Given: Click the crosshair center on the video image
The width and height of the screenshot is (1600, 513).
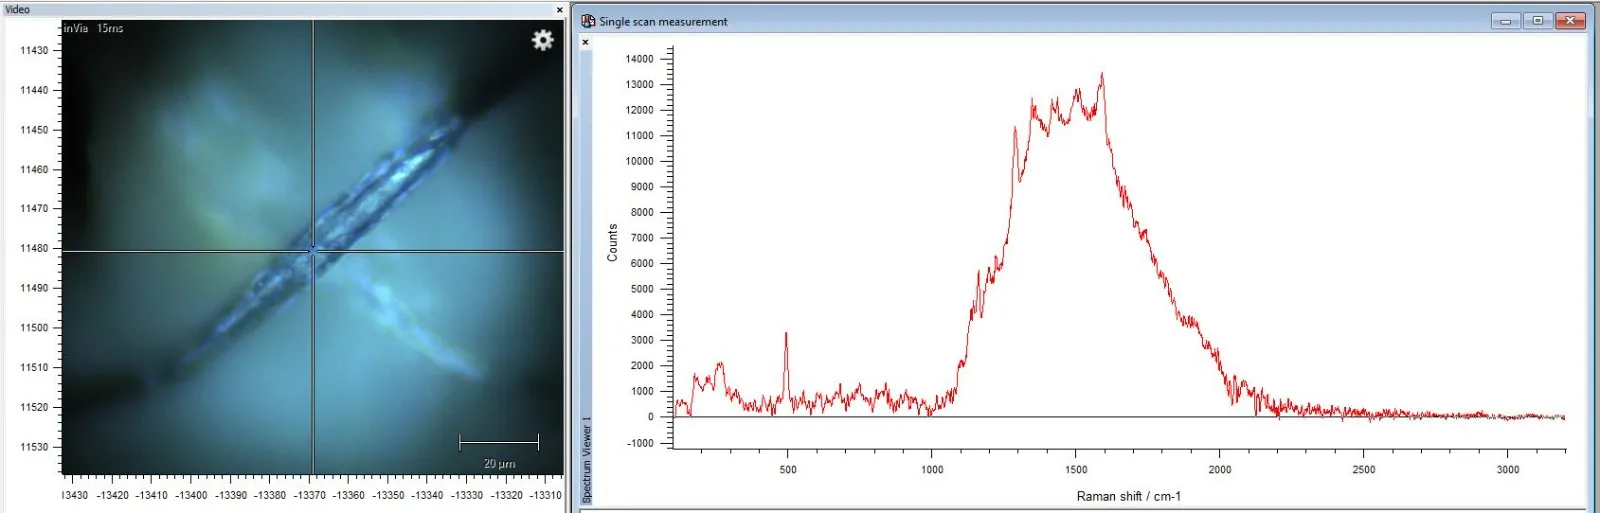Looking at the screenshot, I should 313,250.
